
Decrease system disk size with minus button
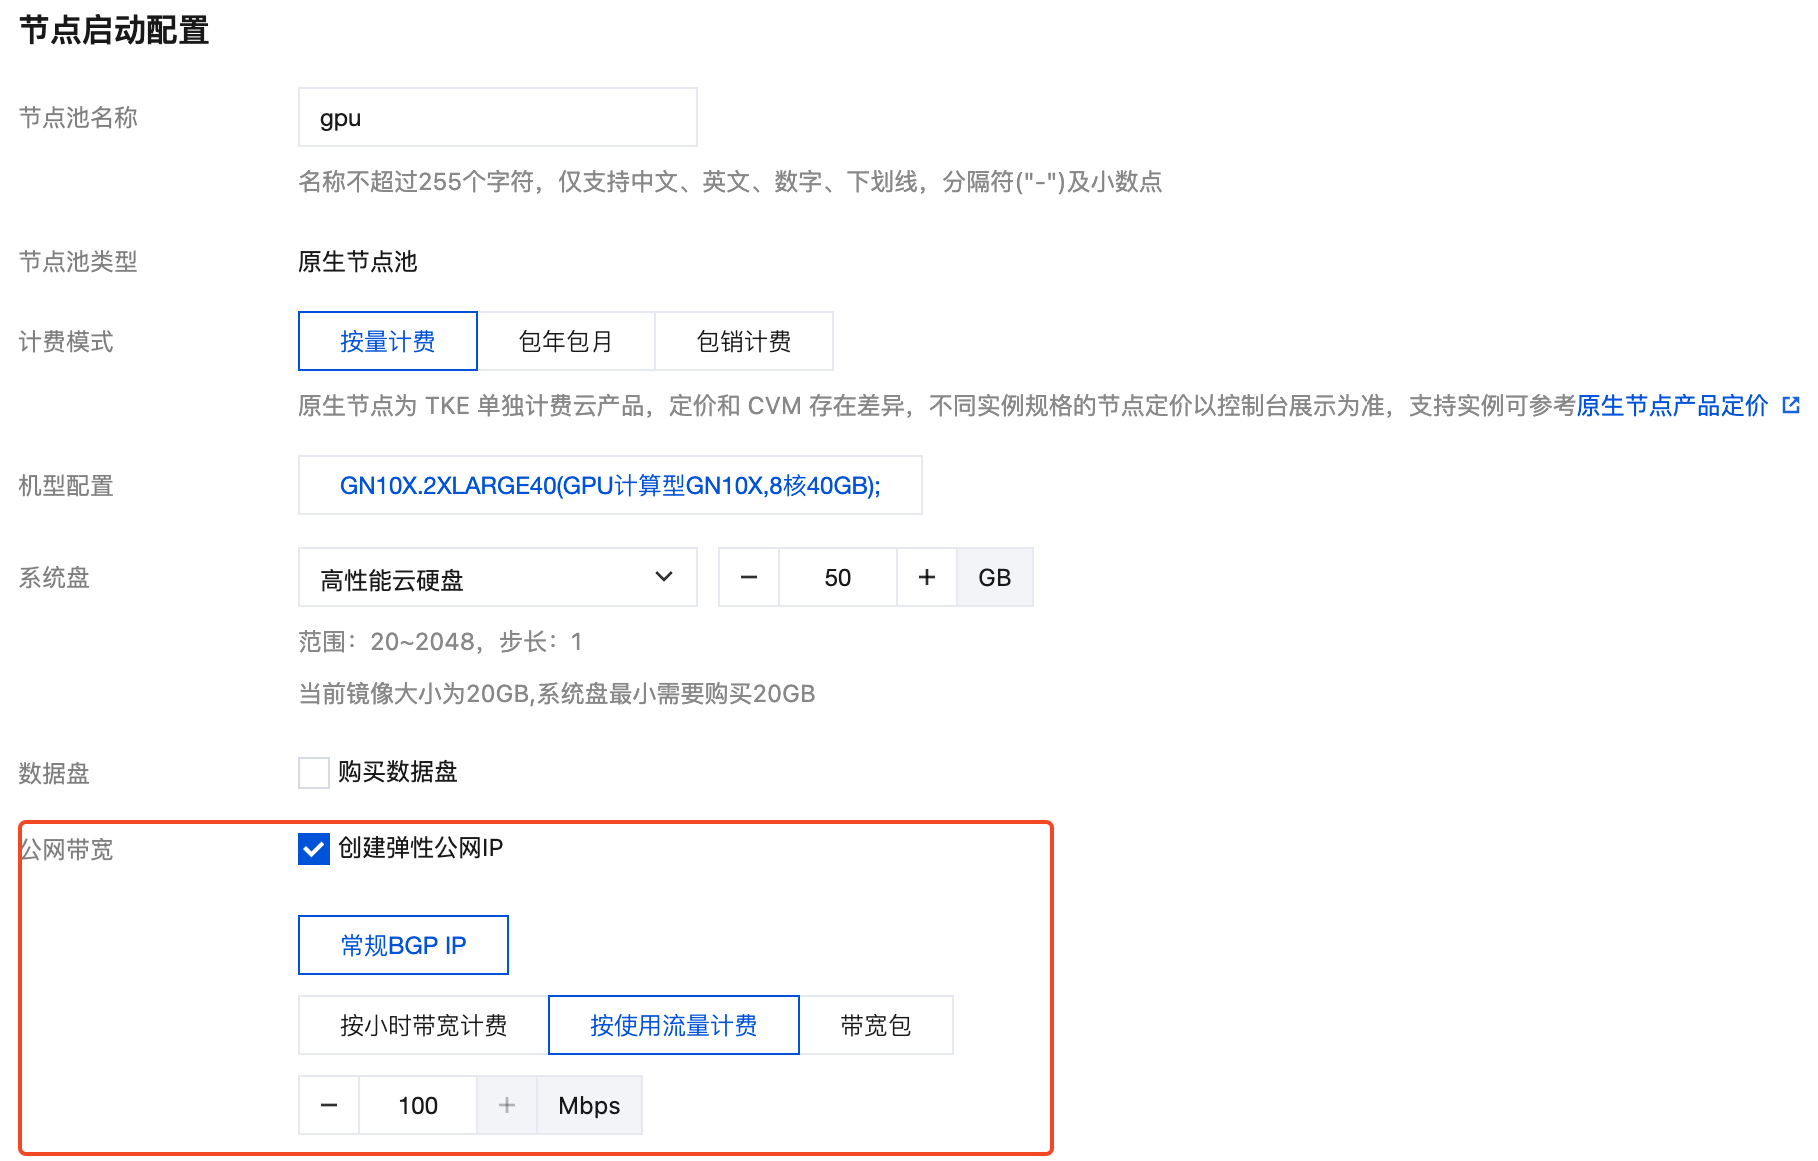coord(749,577)
